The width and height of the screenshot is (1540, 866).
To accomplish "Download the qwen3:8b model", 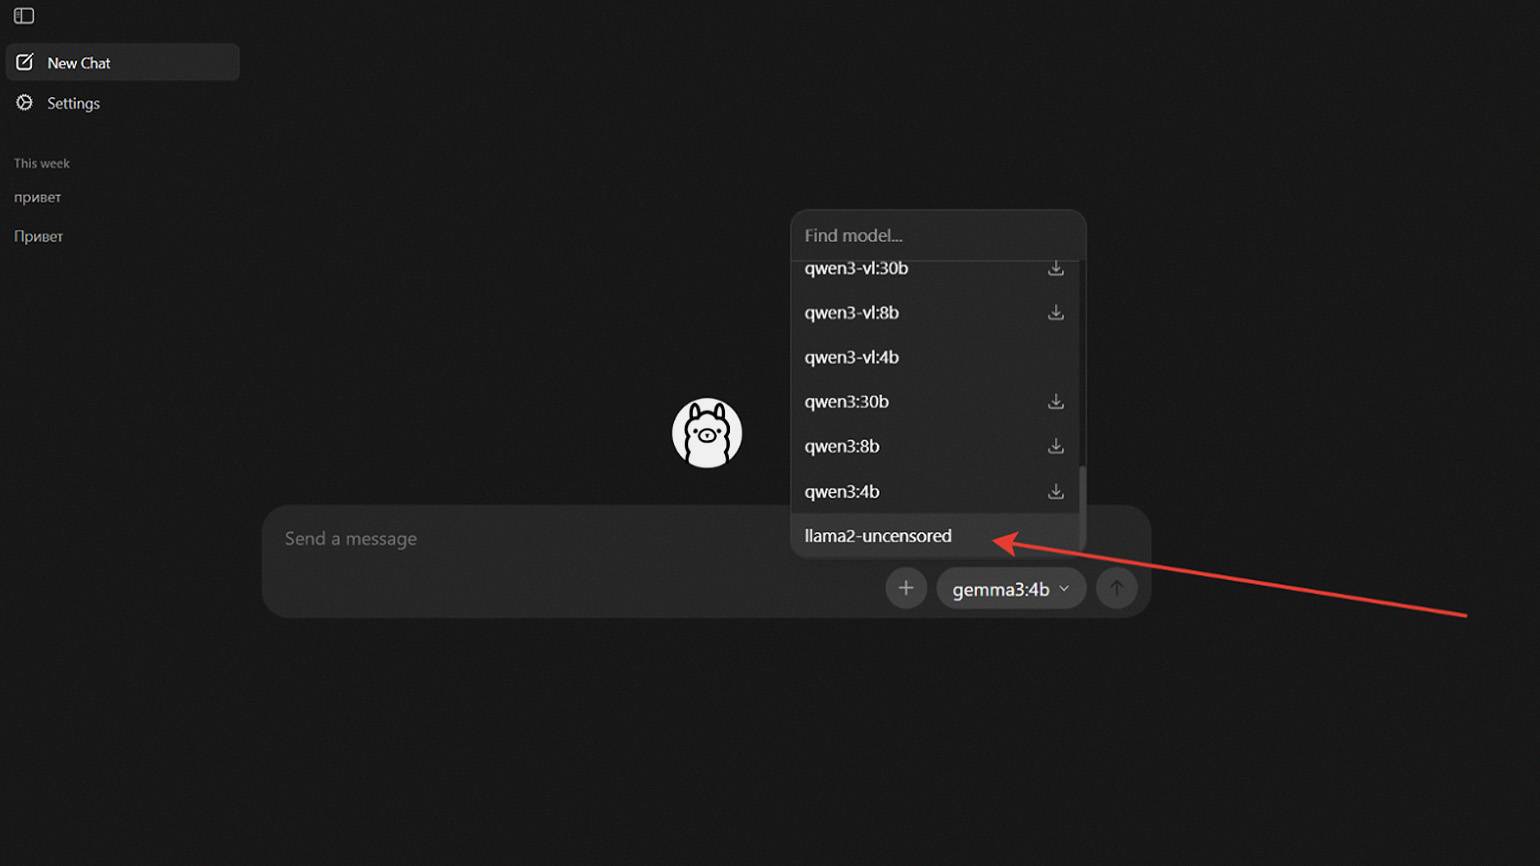I will 1055,446.
